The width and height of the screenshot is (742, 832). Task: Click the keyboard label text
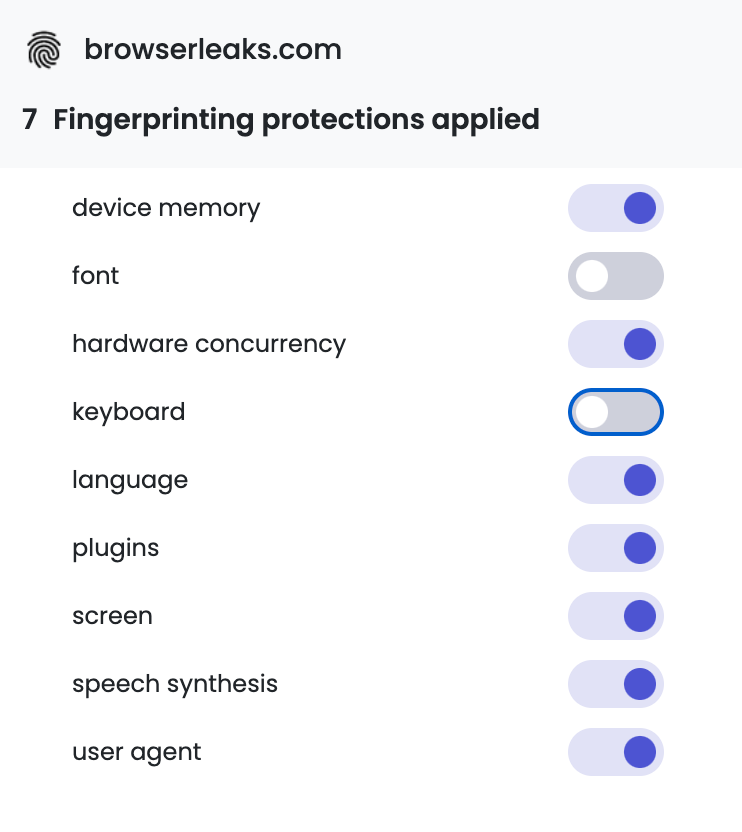(128, 412)
